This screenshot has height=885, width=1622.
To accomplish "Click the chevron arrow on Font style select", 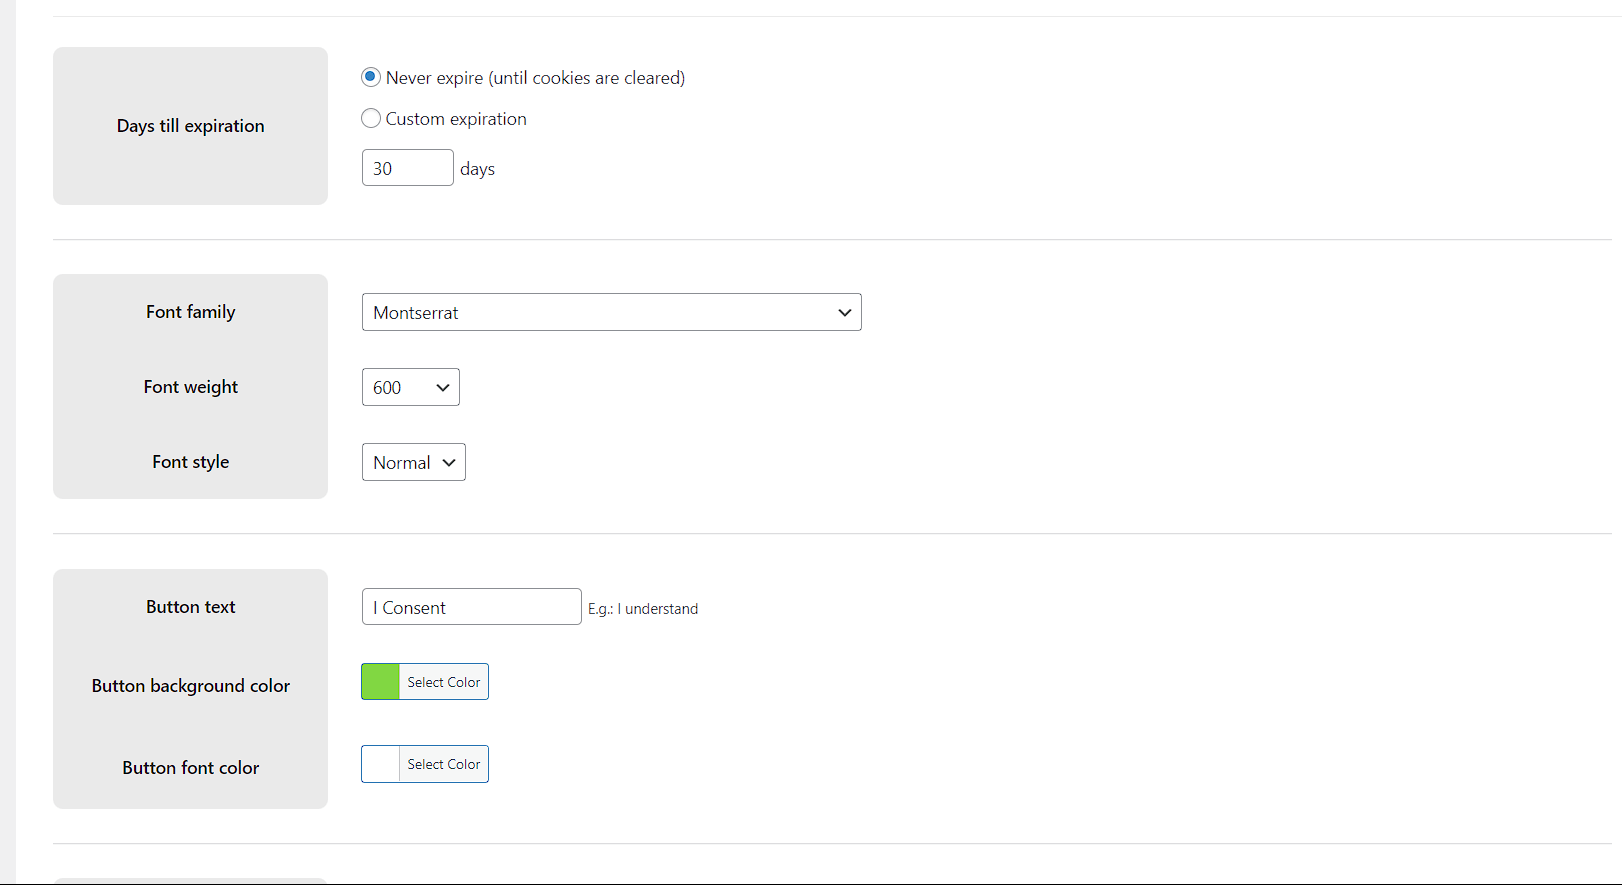I will click(x=449, y=462).
